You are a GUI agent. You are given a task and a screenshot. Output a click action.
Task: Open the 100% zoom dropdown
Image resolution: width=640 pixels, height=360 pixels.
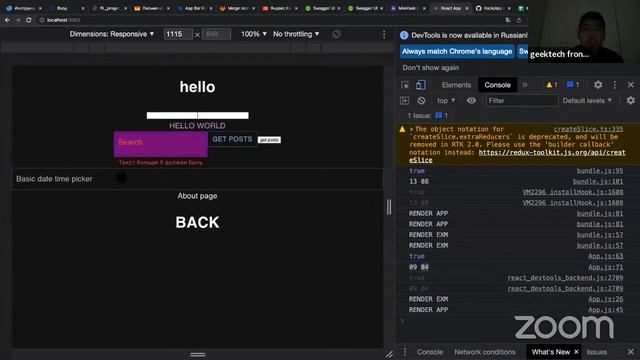253,34
